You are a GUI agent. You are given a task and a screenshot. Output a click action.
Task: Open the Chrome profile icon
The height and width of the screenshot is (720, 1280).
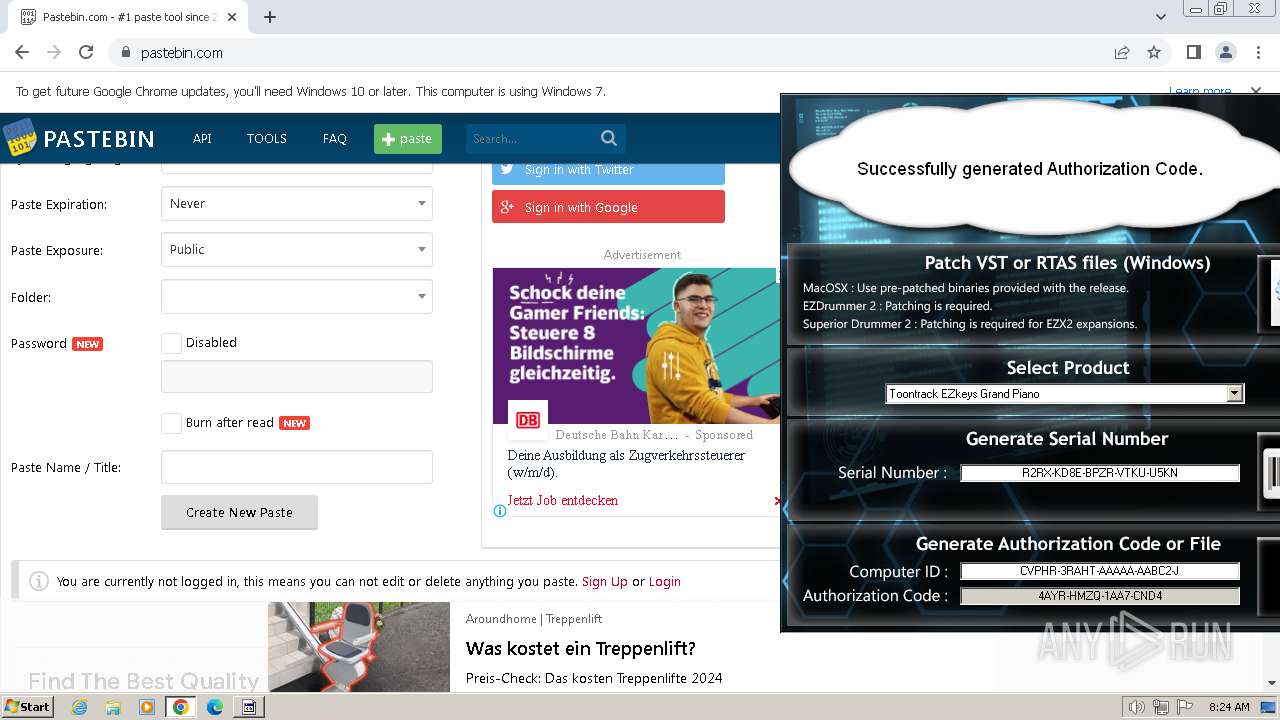pos(1225,53)
